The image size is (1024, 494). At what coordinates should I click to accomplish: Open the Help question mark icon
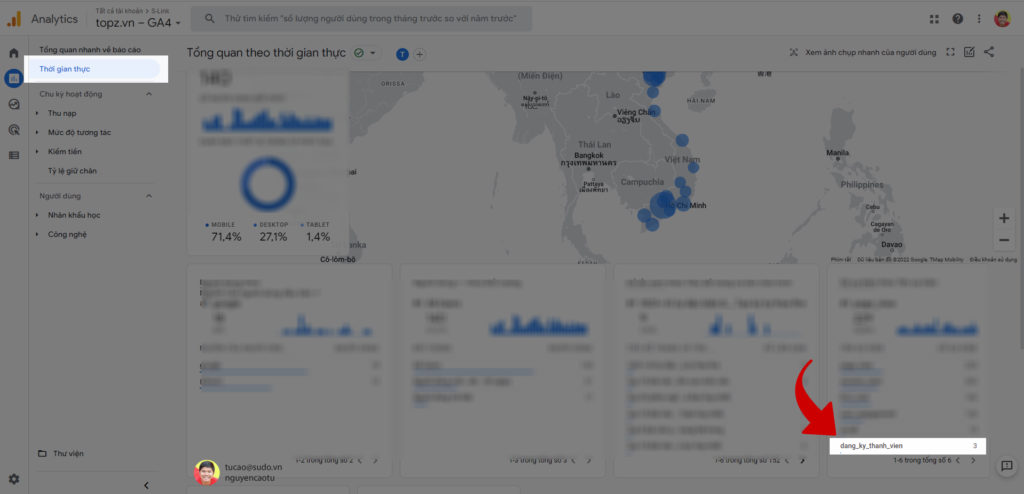point(958,19)
